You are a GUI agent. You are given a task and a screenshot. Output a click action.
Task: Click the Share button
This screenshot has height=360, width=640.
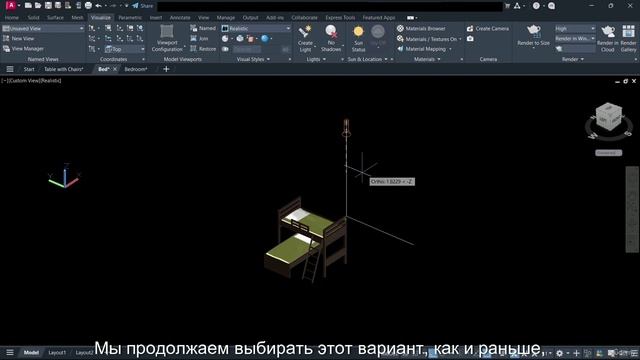pyautogui.click(x=142, y=6)
